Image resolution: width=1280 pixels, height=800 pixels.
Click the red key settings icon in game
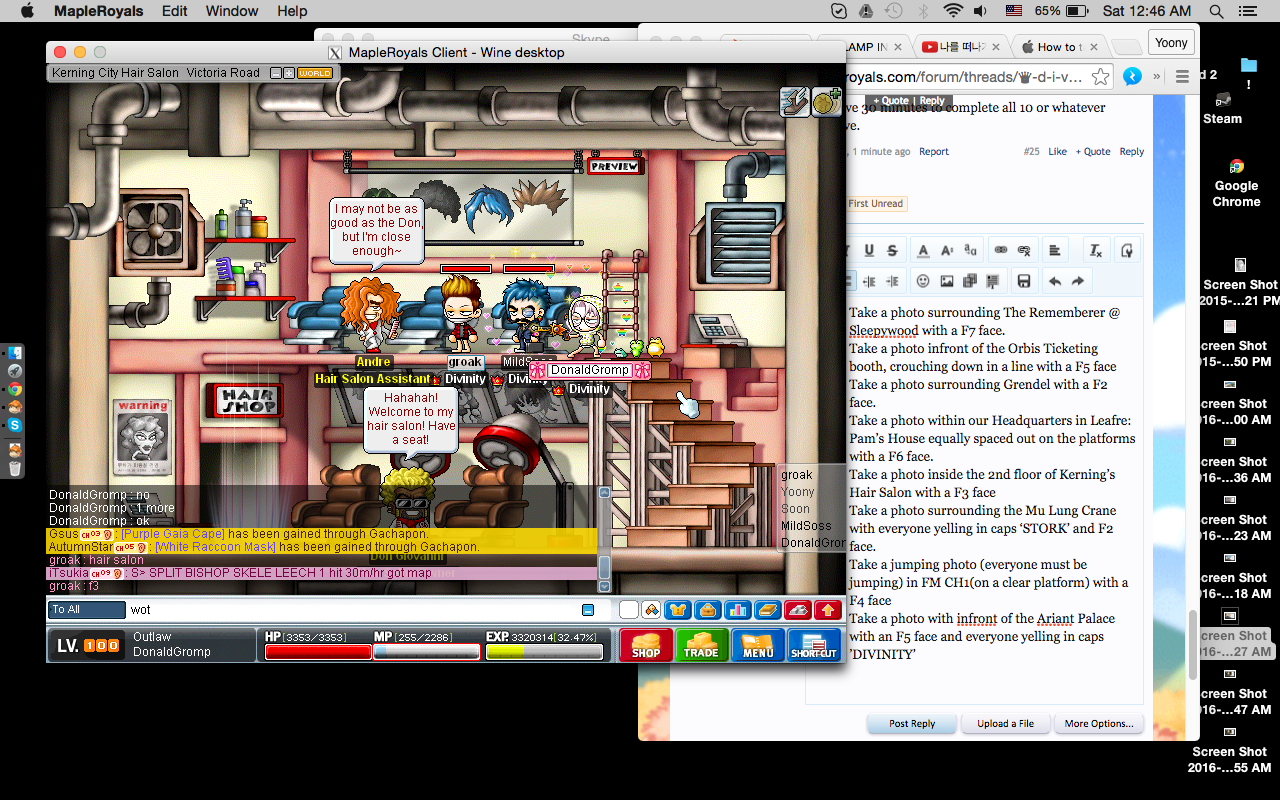797,610
